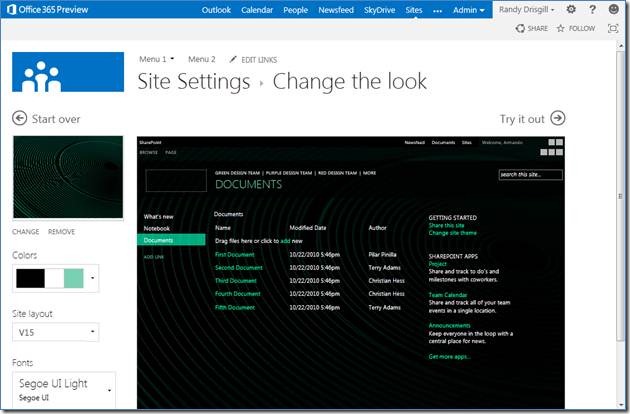Click the Office 365 Preview logo

[x=48, y=9]
